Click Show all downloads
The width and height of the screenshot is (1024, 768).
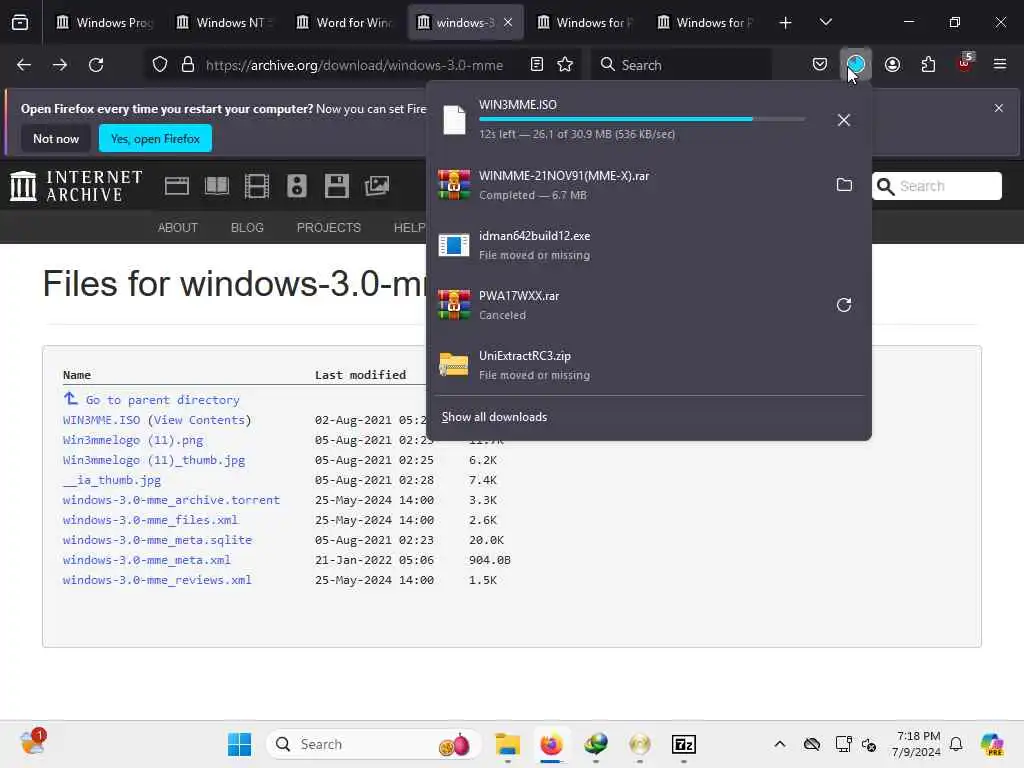coord(494,417)
